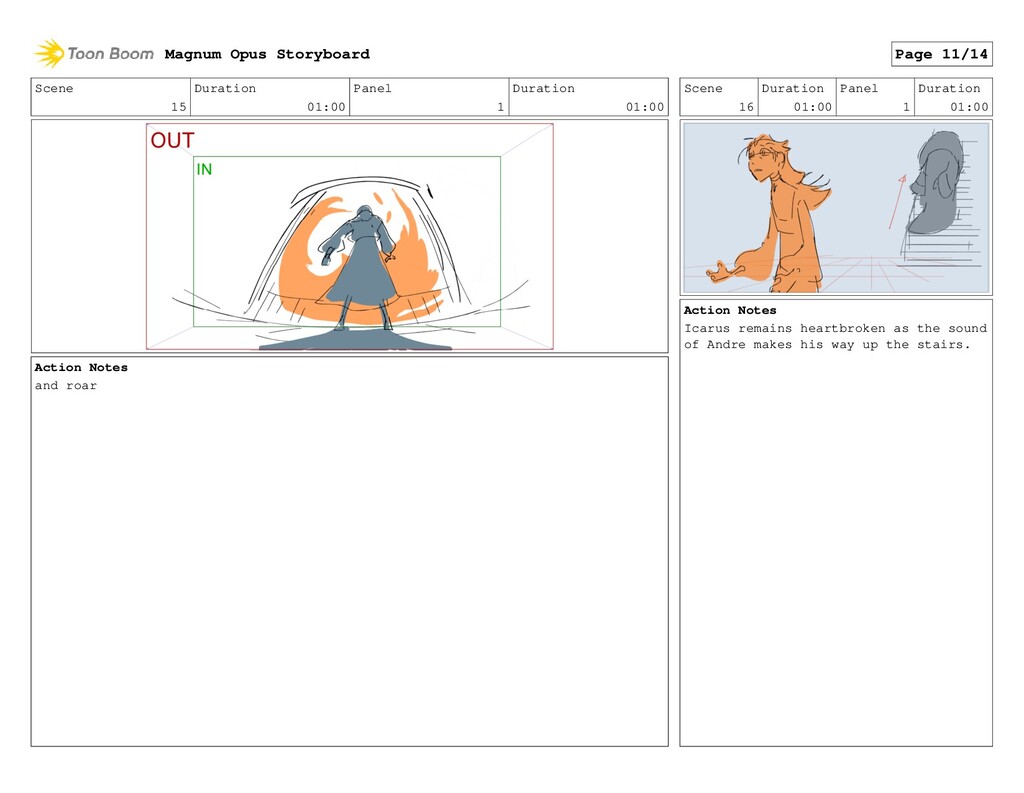Select scene number 16

click(746, 107)
